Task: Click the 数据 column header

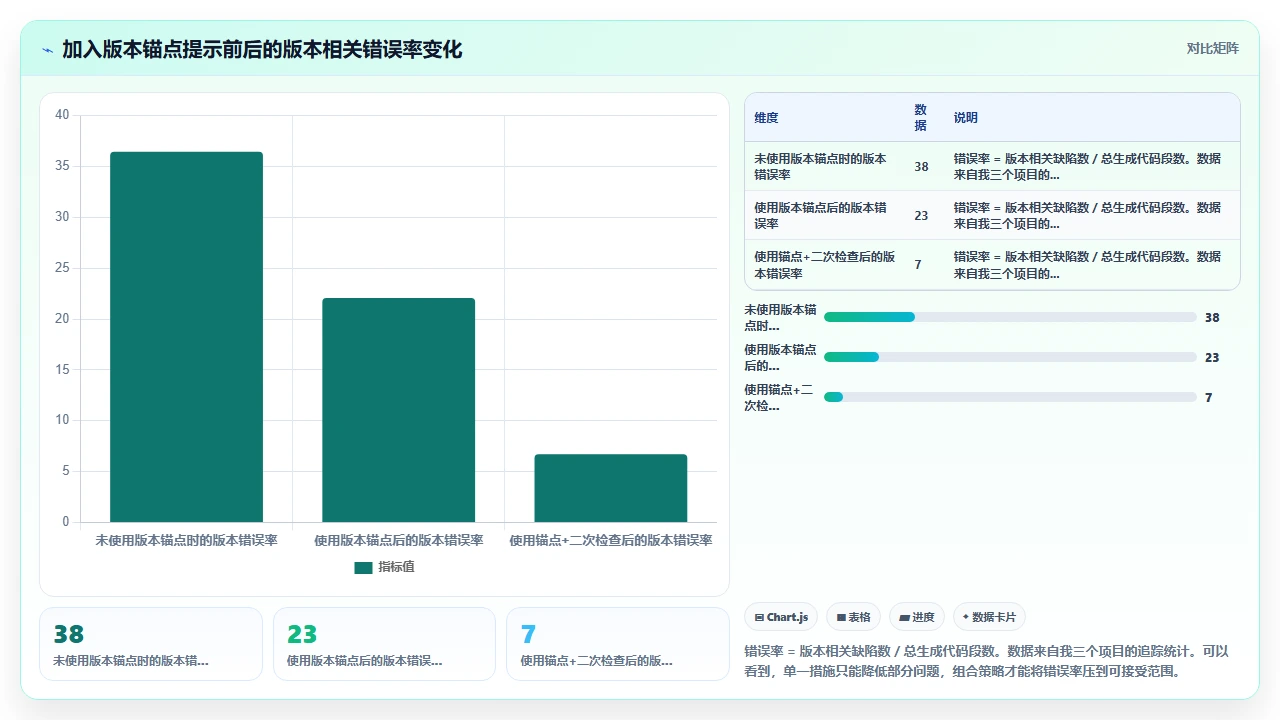Action: point(920,117)
